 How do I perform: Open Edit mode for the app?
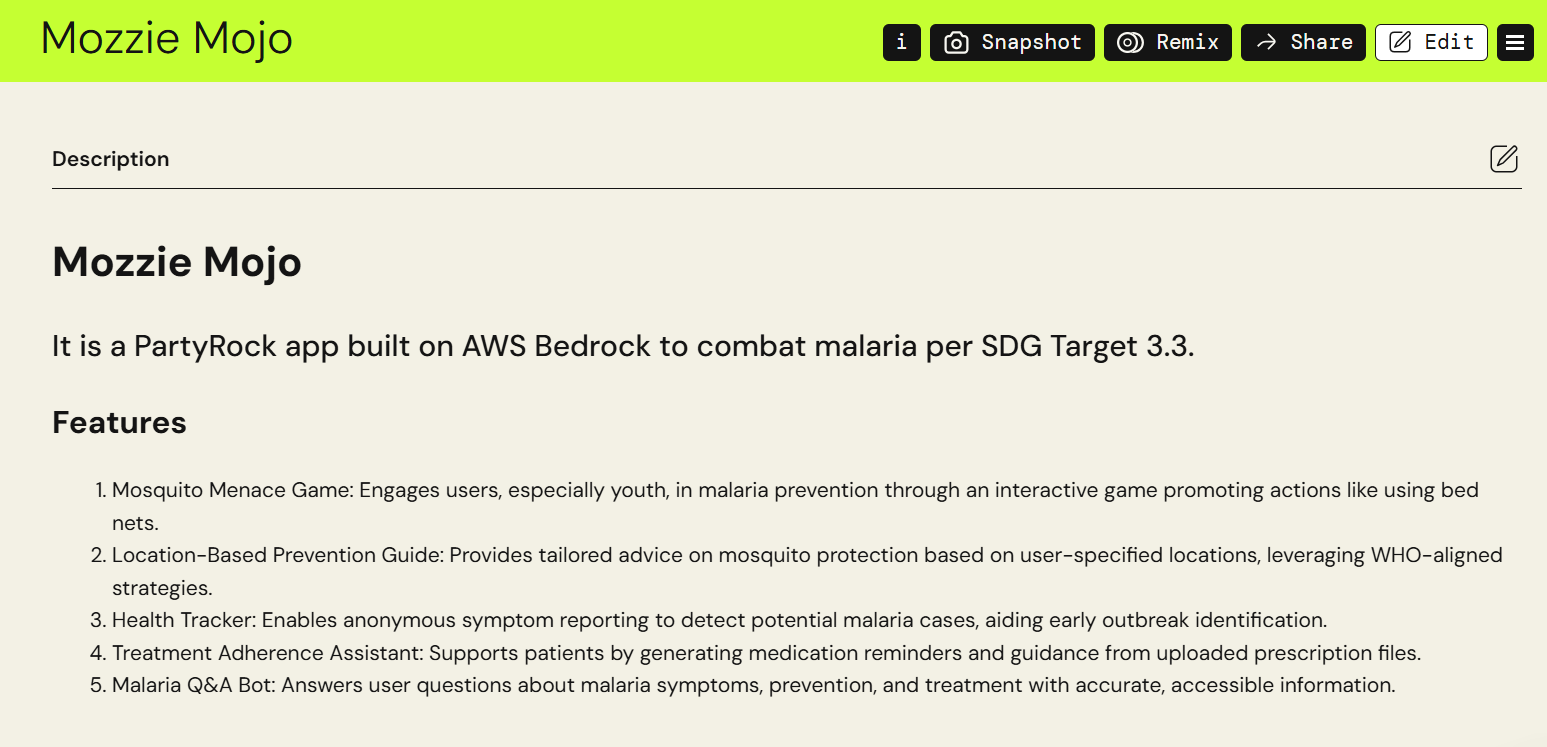point(1431,42)
